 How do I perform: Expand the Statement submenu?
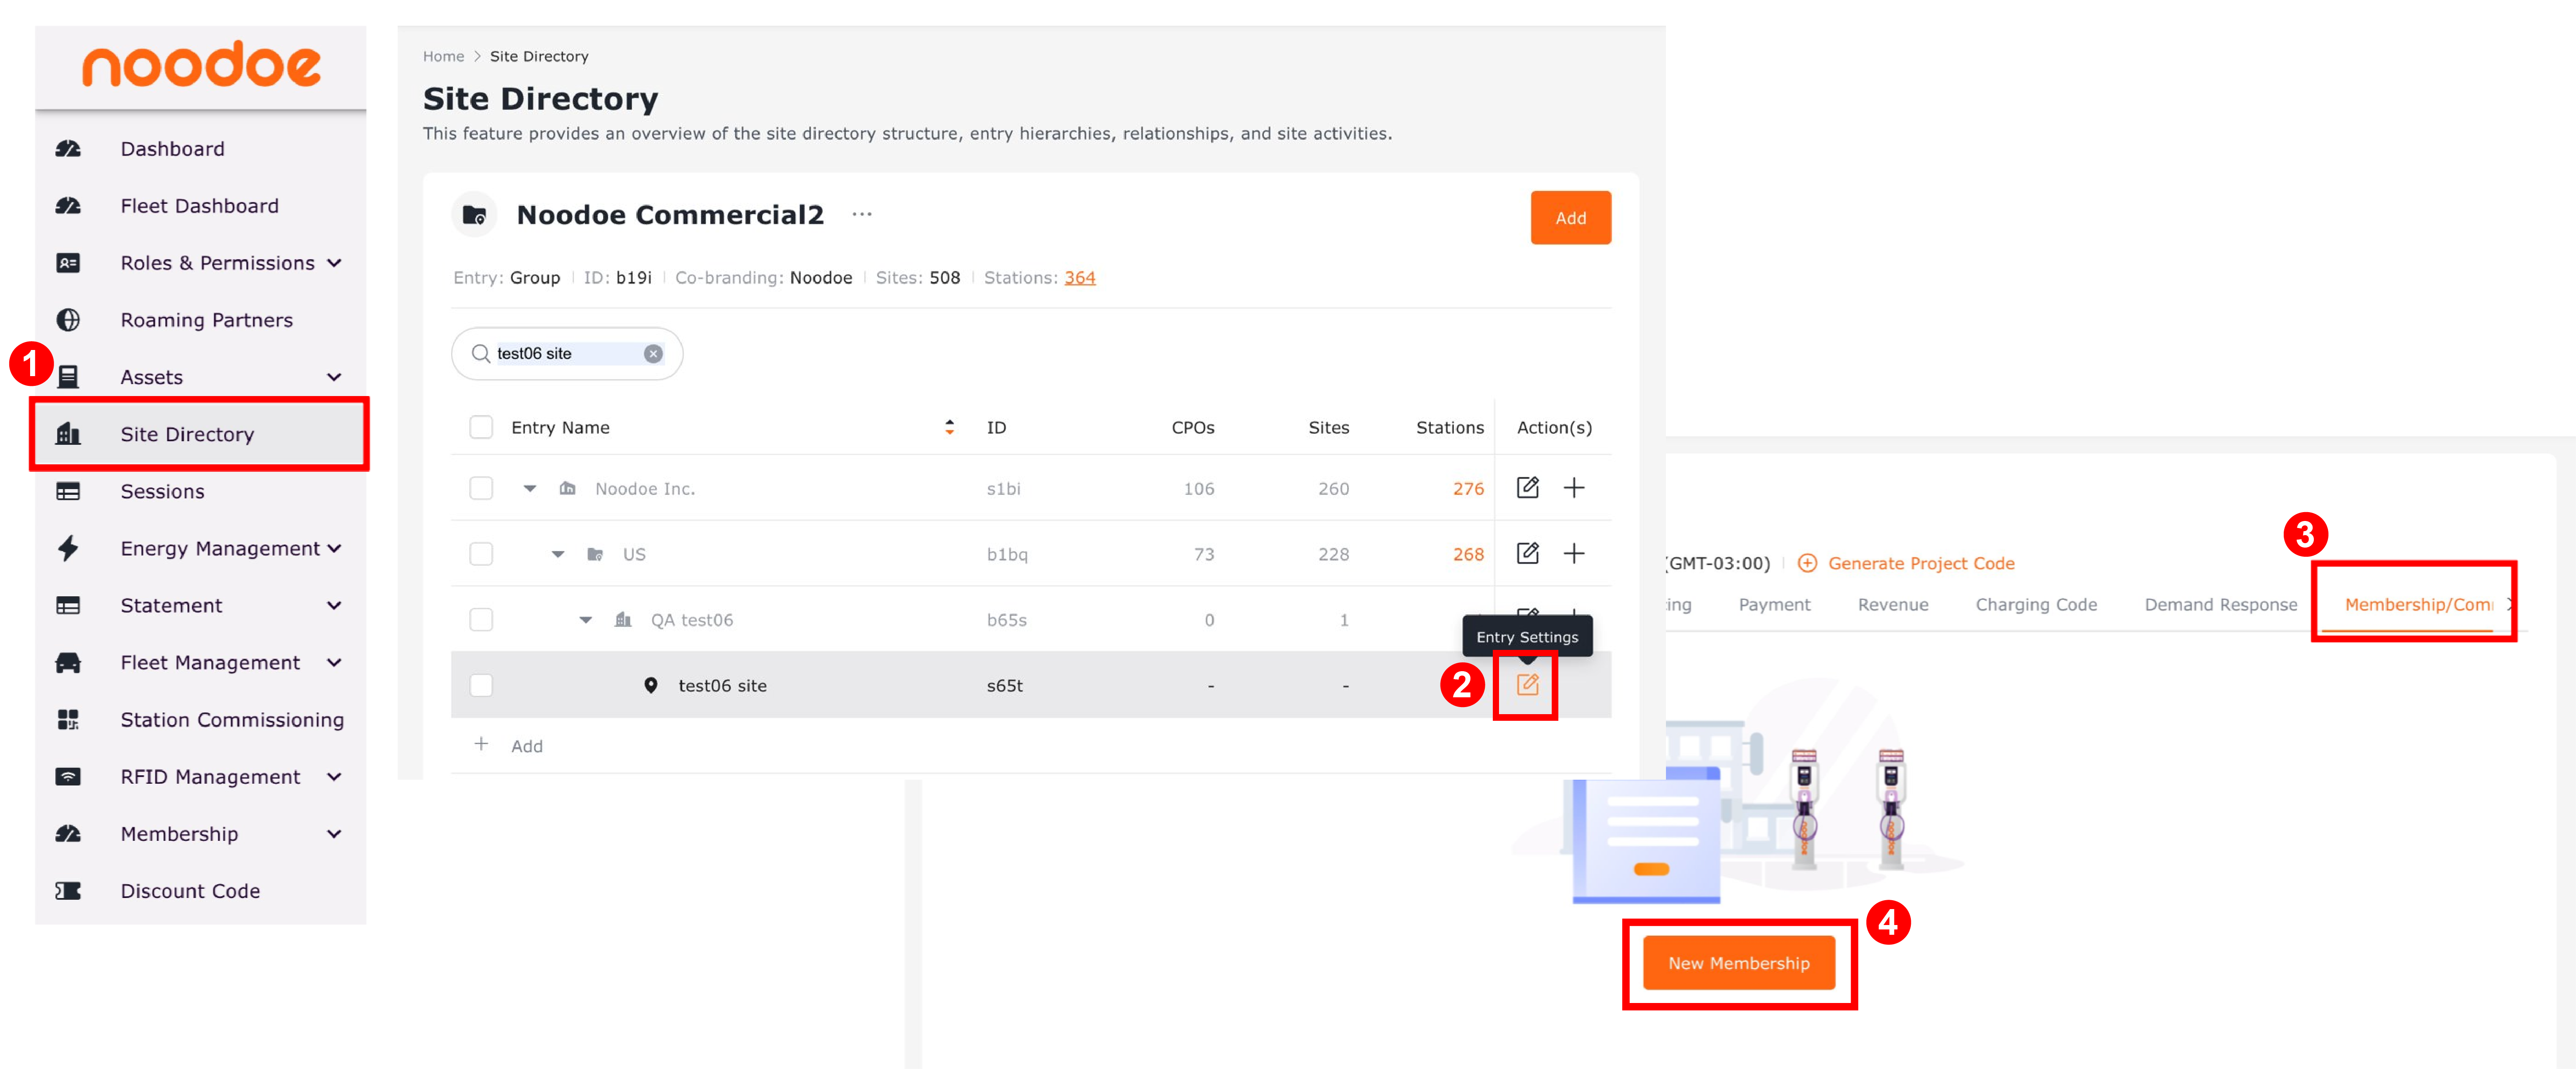click(334, 605)
